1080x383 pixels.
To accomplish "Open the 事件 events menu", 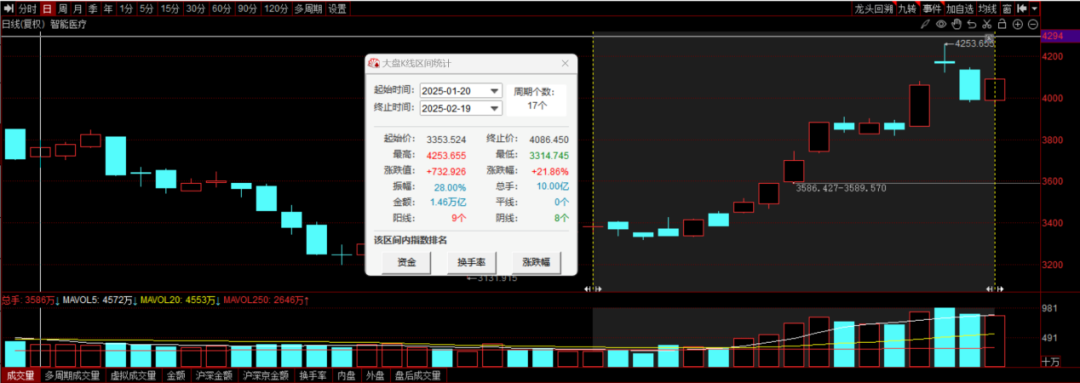I will pyautogui.click(x=931, y=9).
